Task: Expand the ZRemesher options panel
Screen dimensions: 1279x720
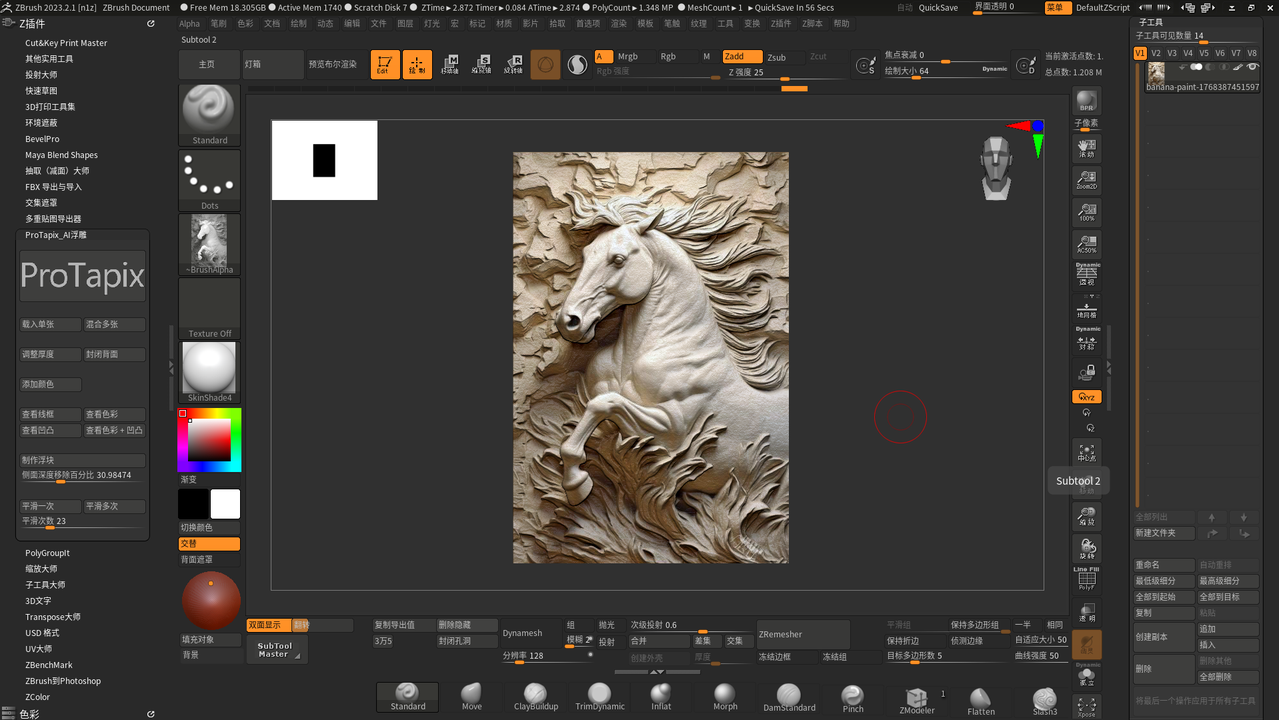Action: [802, 633]
